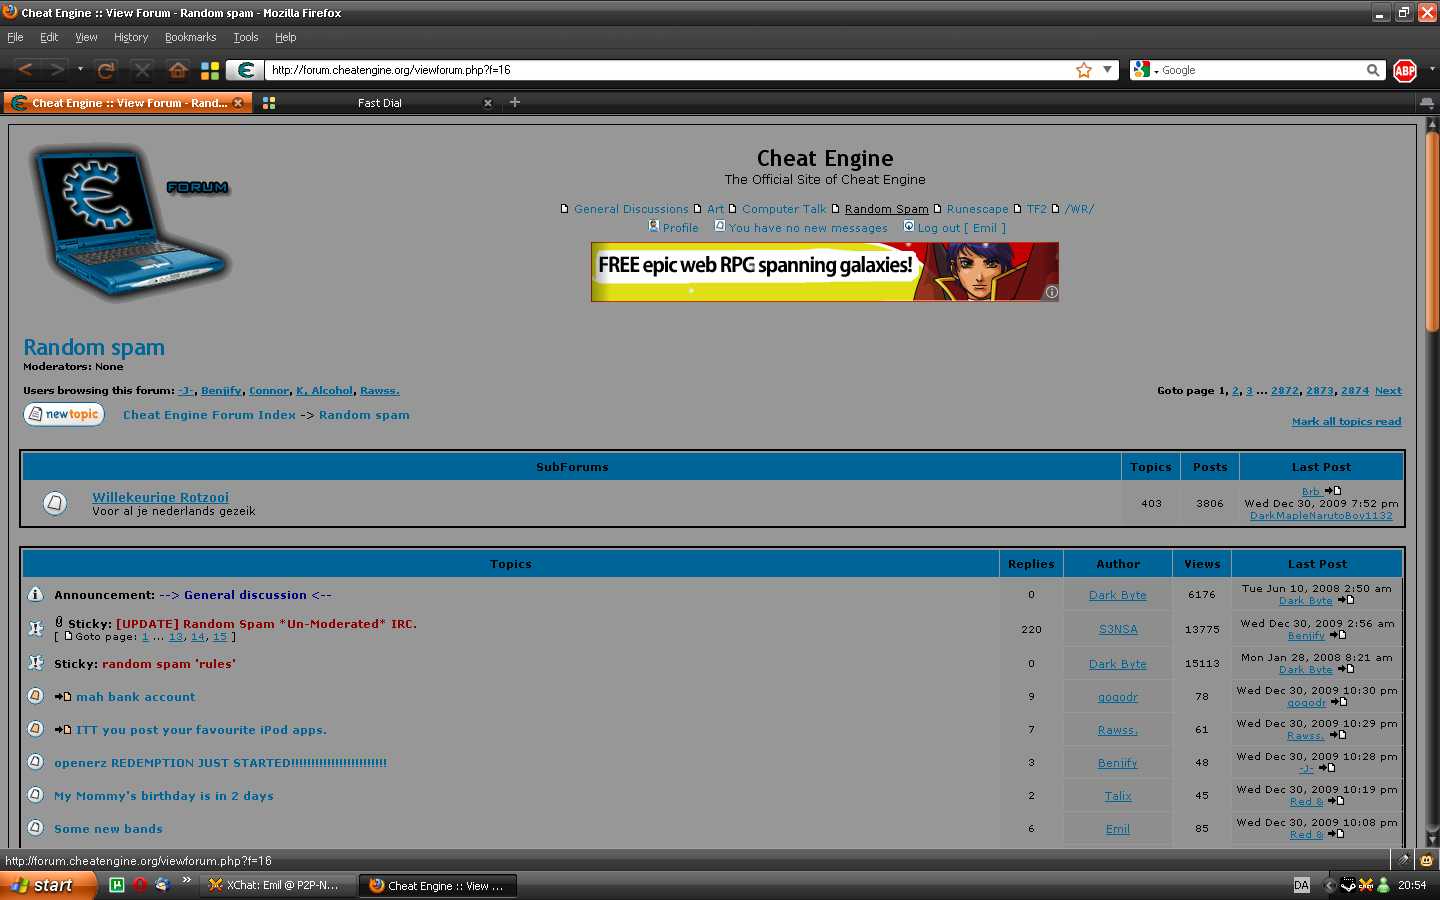This screenshot has width=1440, height=900.
Task: Open the Bookmarks menu
Action: tap(190, 37)
